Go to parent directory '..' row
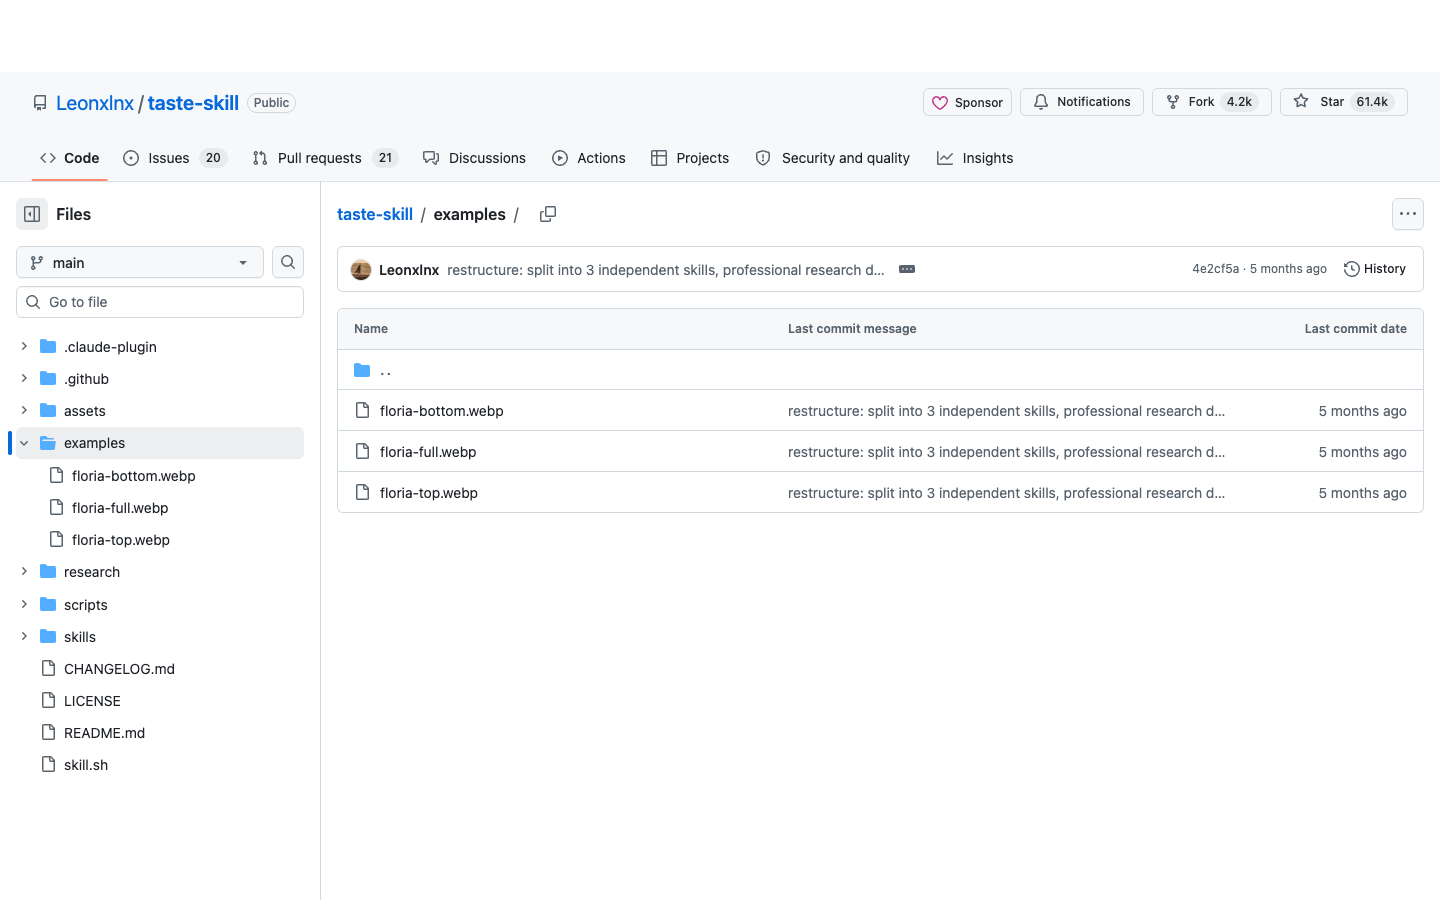The image size is (1440, 900). pyautogui.click(x=880, y=370)
